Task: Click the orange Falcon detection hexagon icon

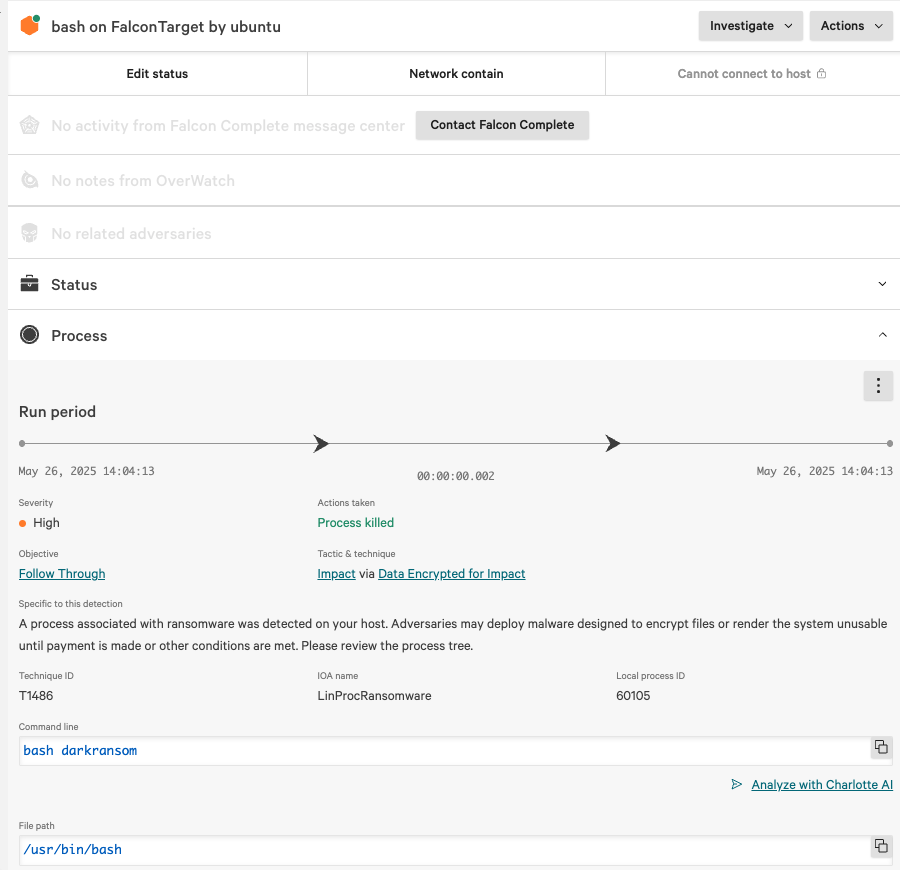Action: click(x=30, y=26)
